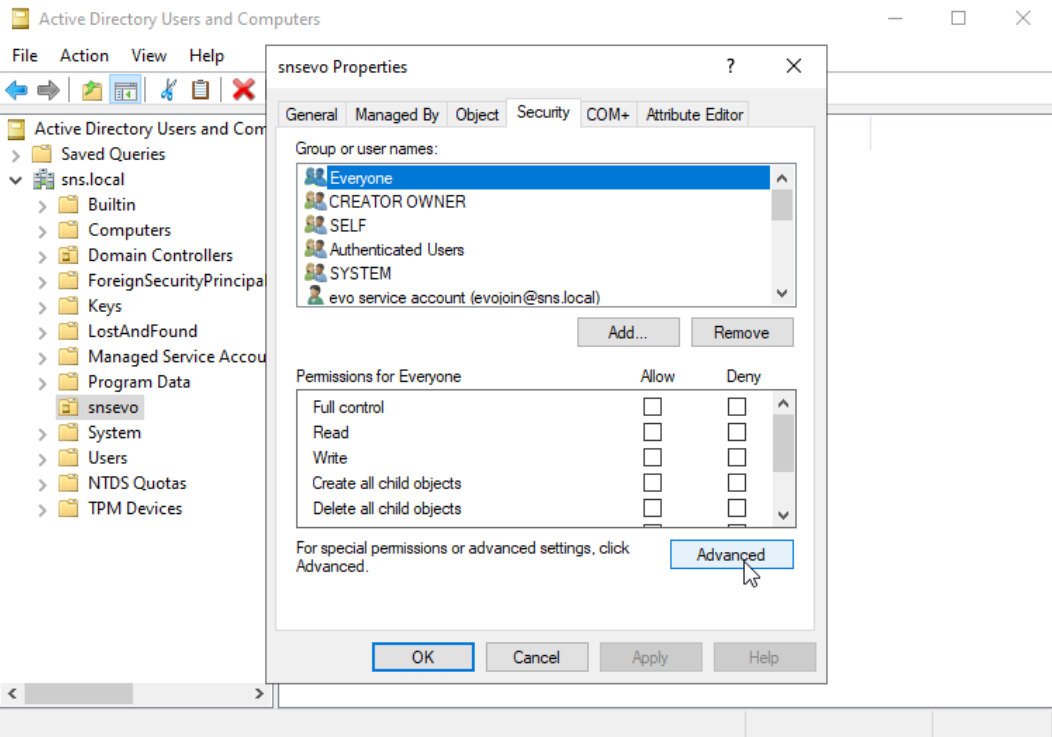This screenshot has width=1052, height=737.
Task: Collapse the sns.local domain node
Action: pyautogui.click(x=16, y=180)
